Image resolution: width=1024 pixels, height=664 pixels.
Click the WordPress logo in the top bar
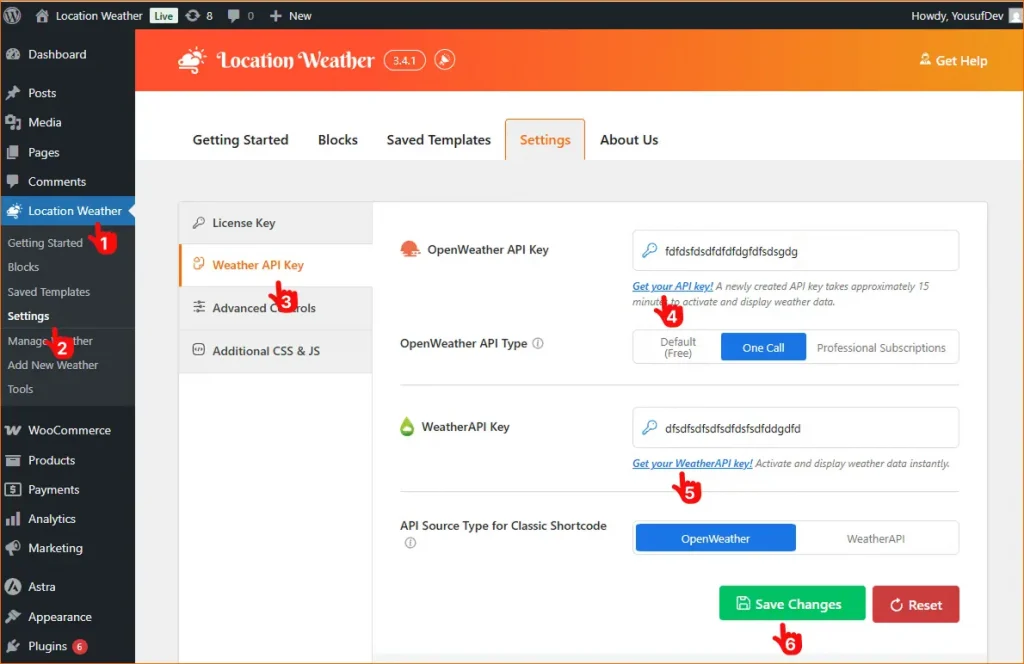coord(14,15)
